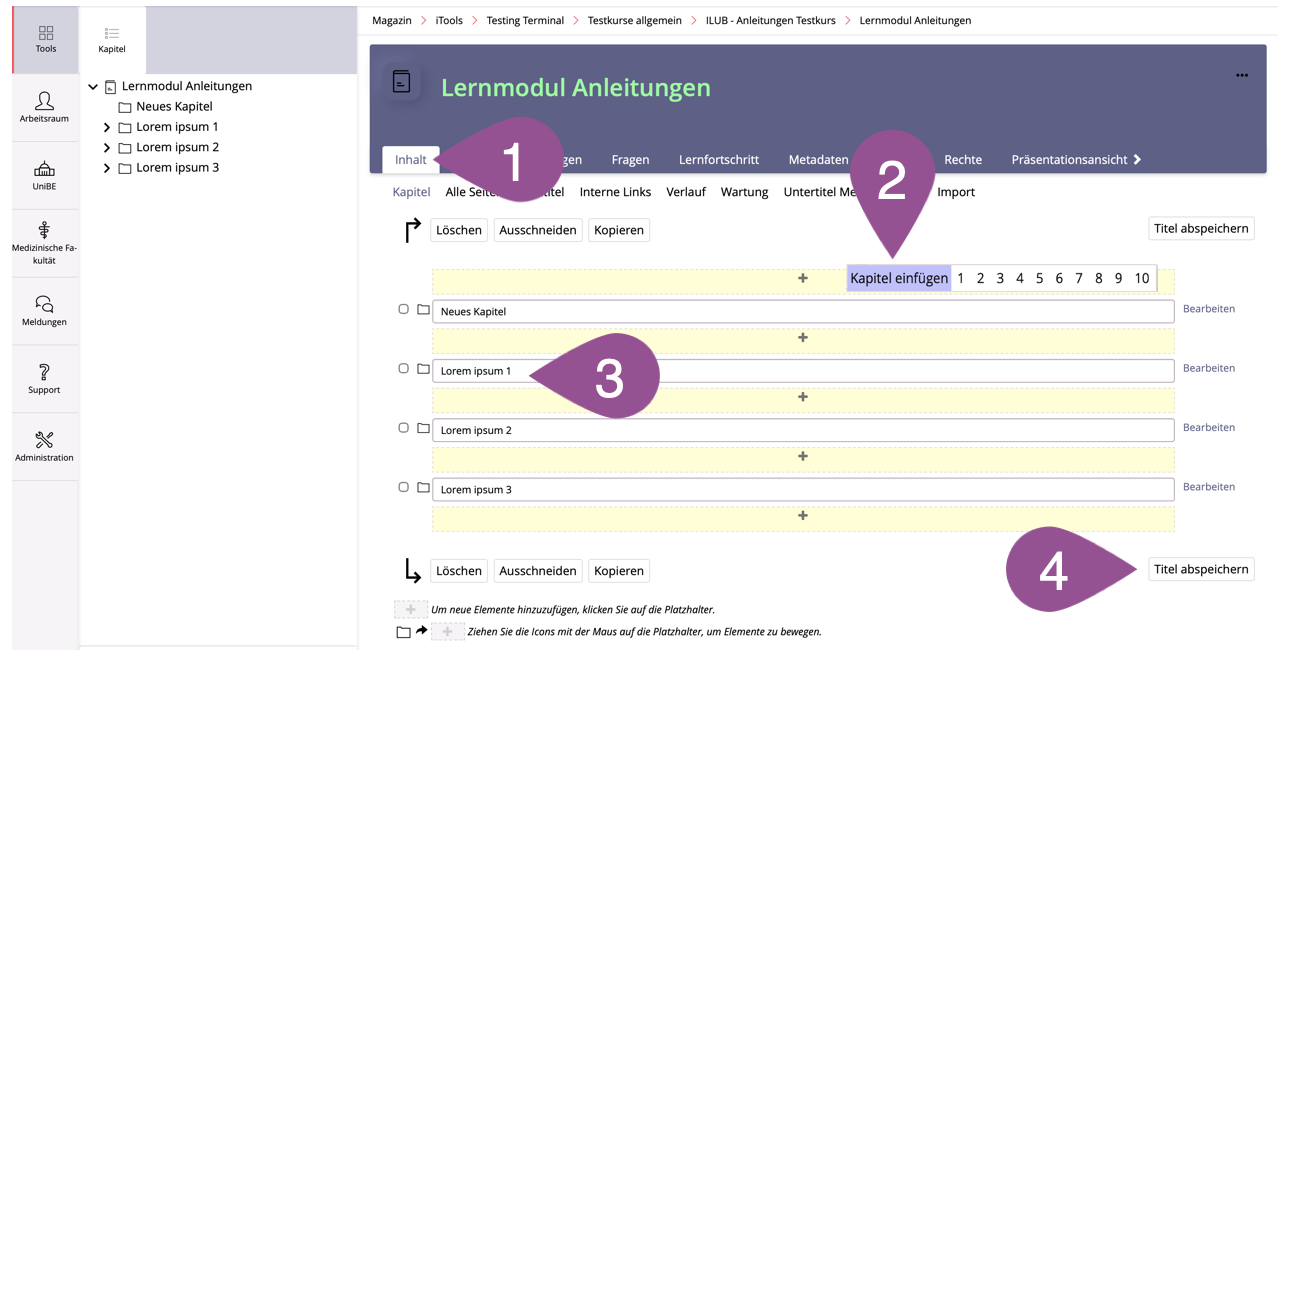Open the Tools sidebar icon
Screen dimensions: 1314x1300
(x=46, y=34)
